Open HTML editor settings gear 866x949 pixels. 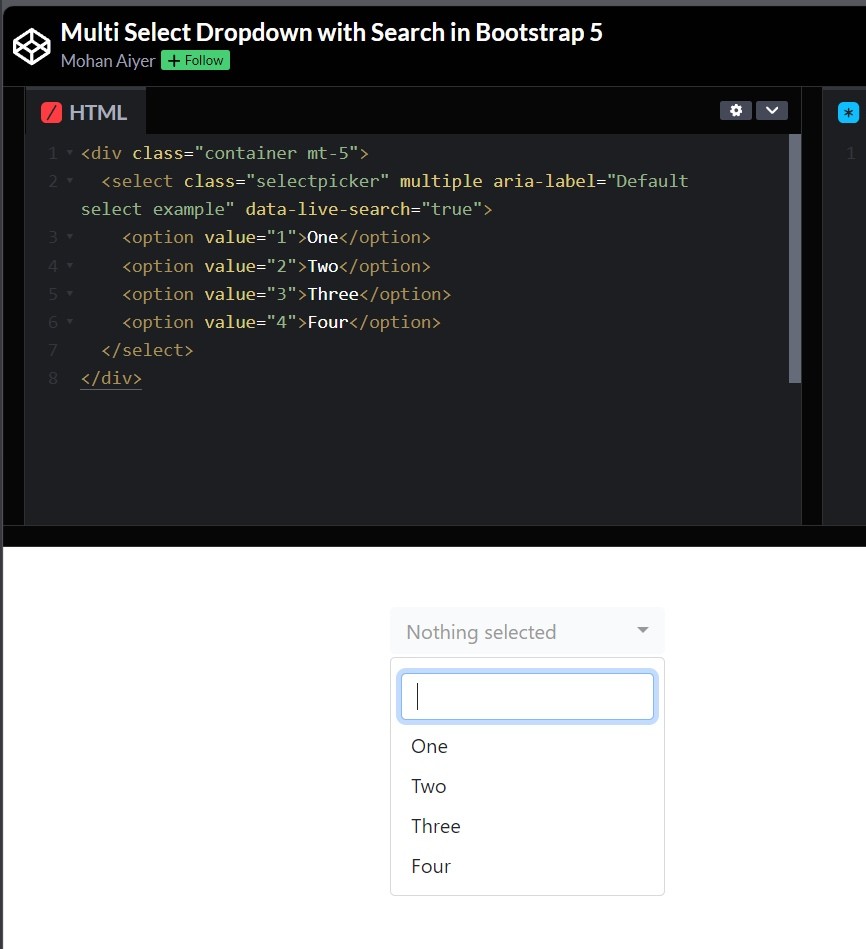pos(736,111)
